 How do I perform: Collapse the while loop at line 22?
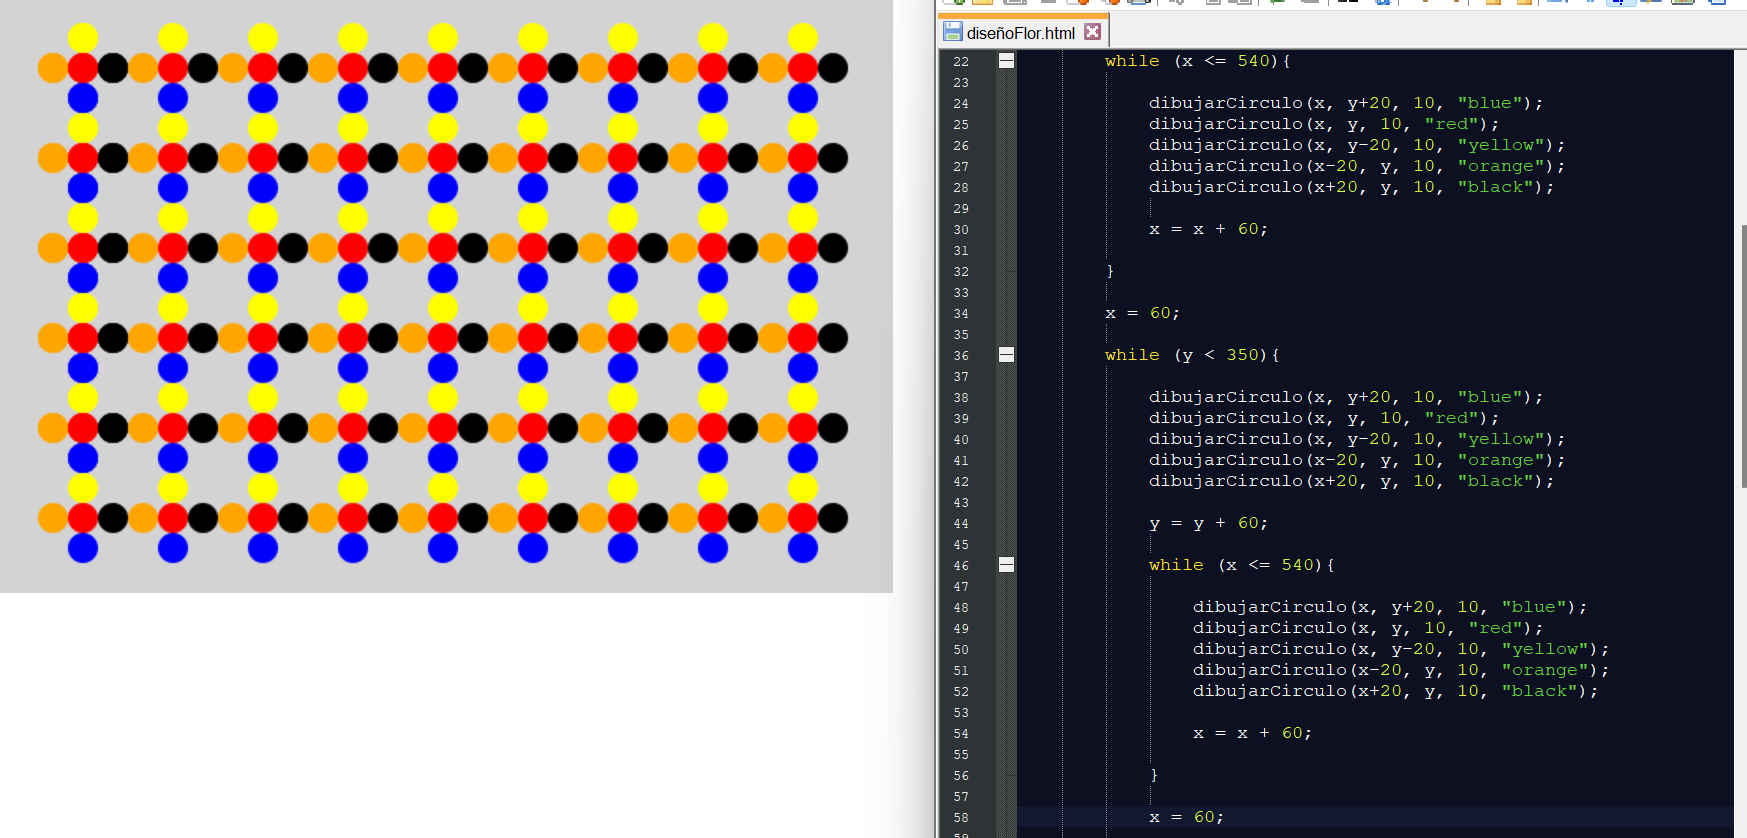tap(1006, 61)
